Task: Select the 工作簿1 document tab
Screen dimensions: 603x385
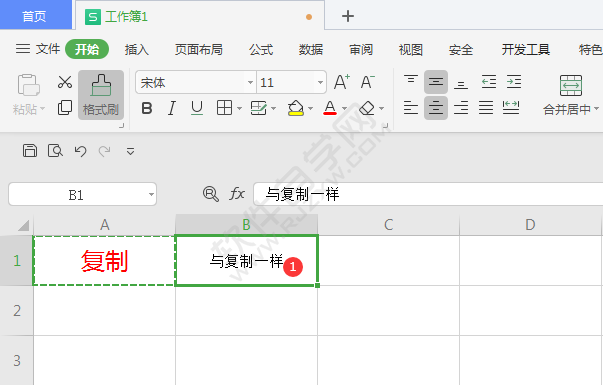Action: tap(200, 16)
